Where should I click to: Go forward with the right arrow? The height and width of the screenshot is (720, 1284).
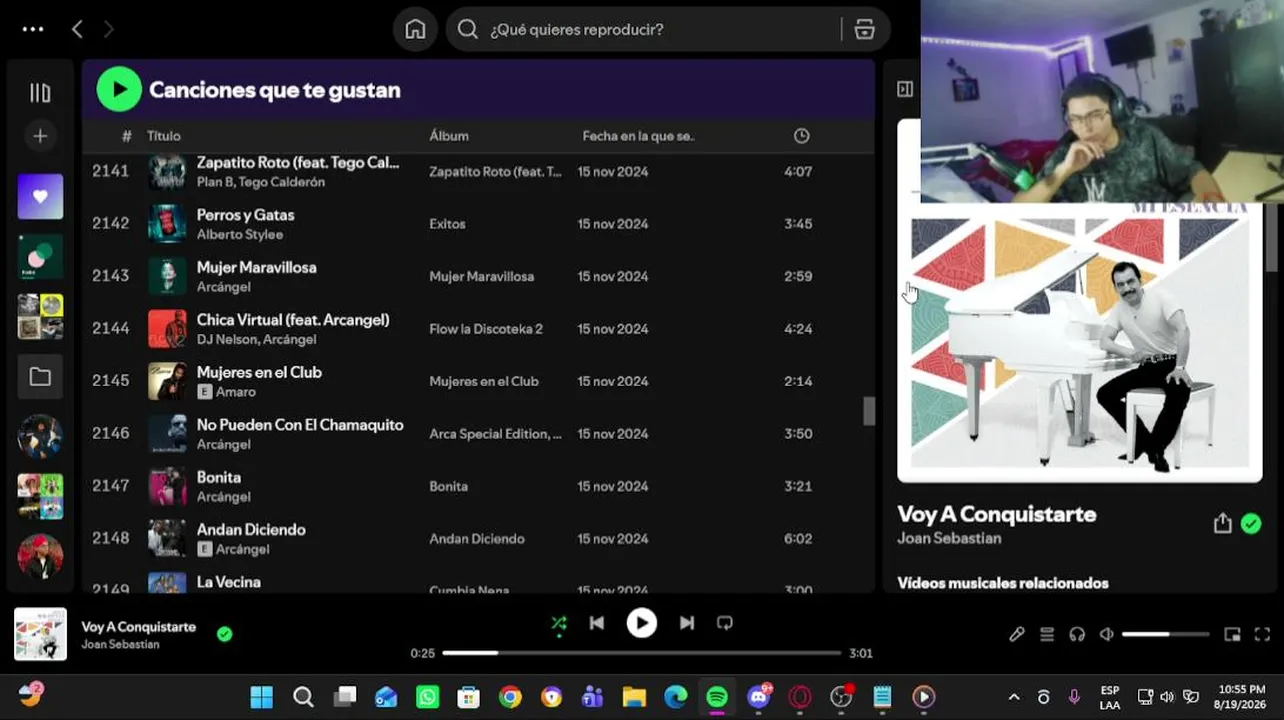tap(108, 29)
